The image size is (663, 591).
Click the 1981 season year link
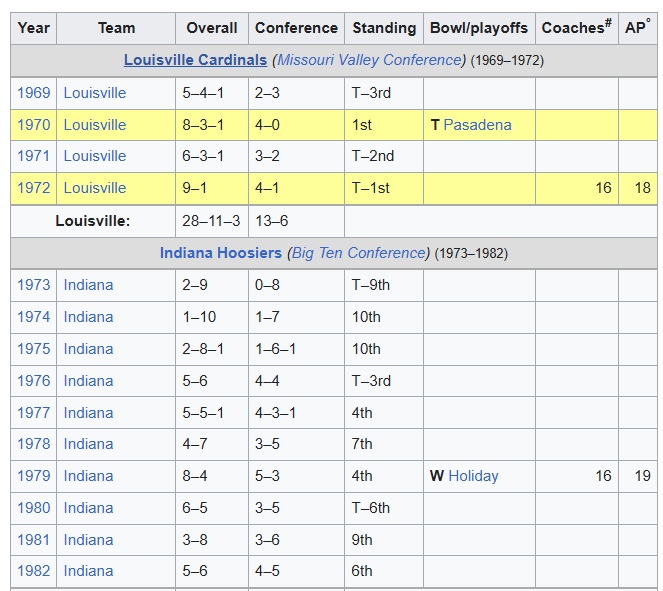coord(33,540)
